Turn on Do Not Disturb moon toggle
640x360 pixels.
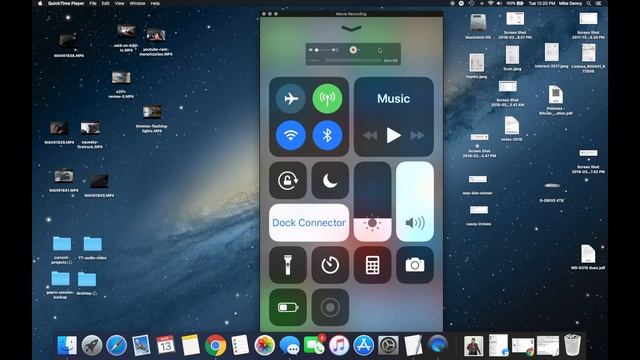click(330, 180)
